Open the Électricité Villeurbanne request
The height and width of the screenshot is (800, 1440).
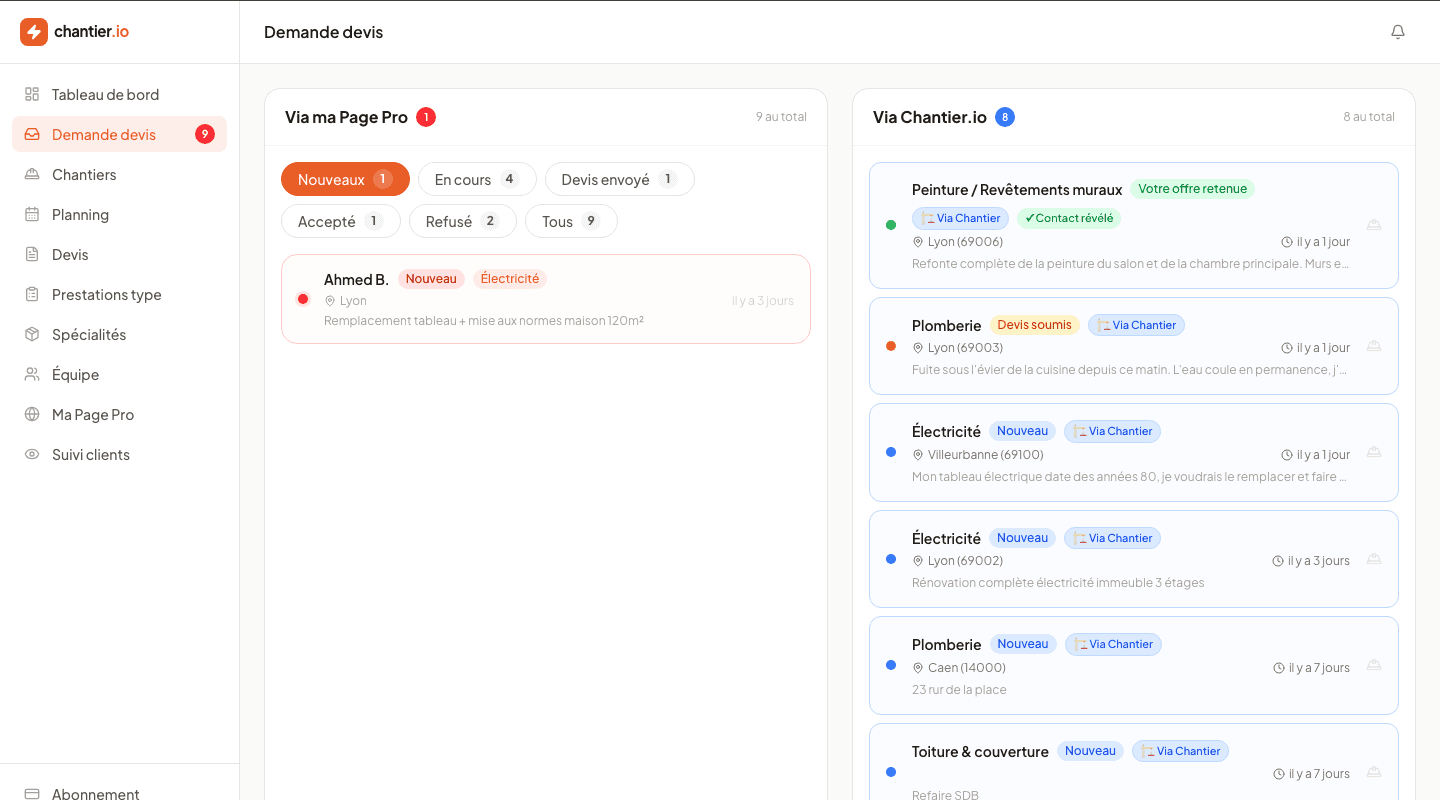[x=1134, y=452]
